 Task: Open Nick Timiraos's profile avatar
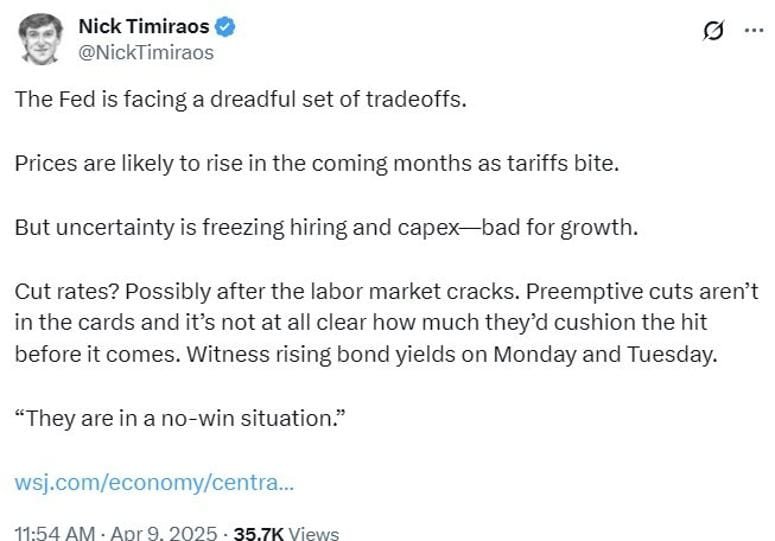click(x=39, y=39)
